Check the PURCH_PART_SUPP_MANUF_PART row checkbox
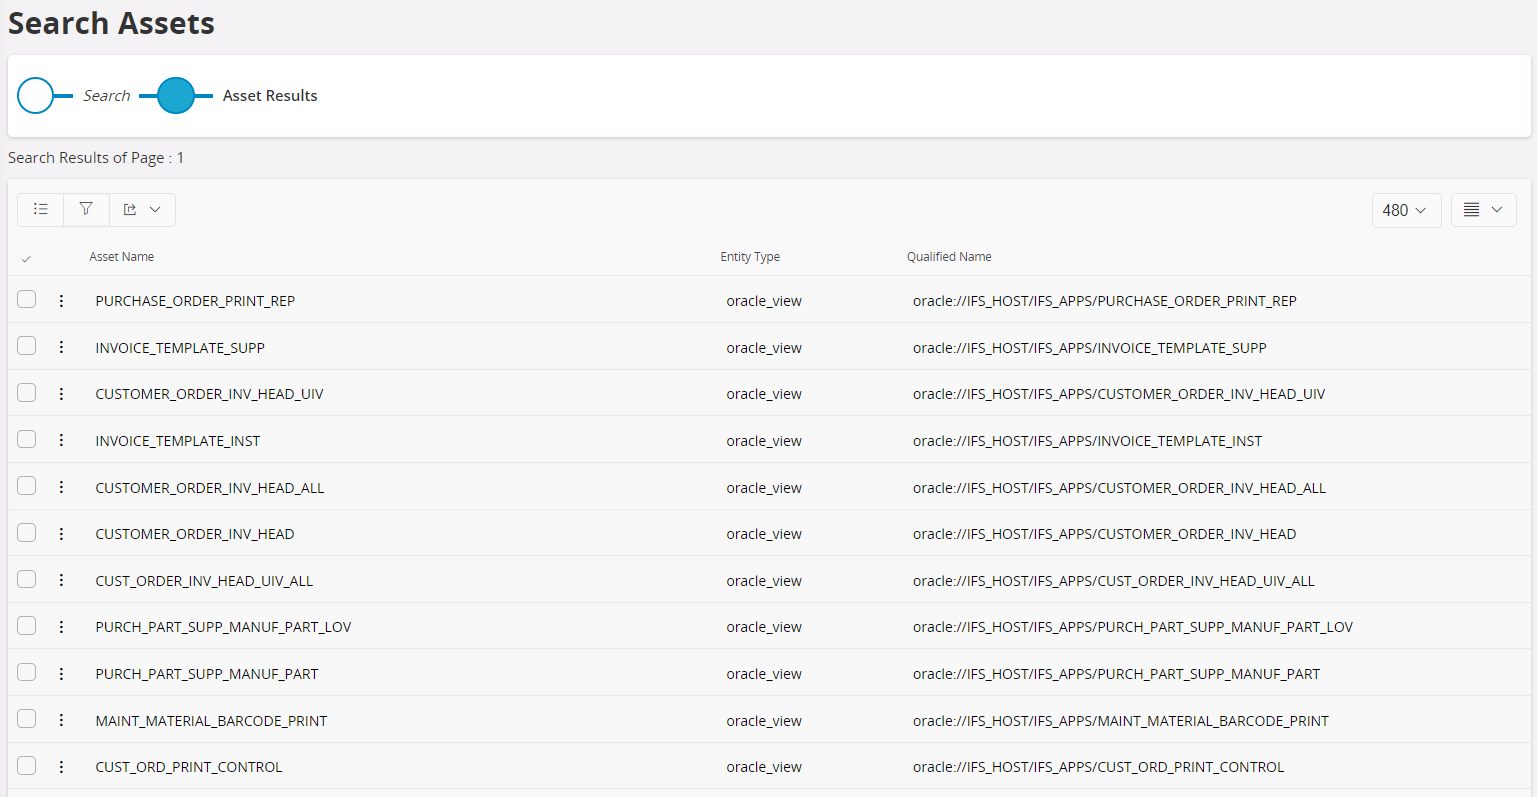 (27, 672)
